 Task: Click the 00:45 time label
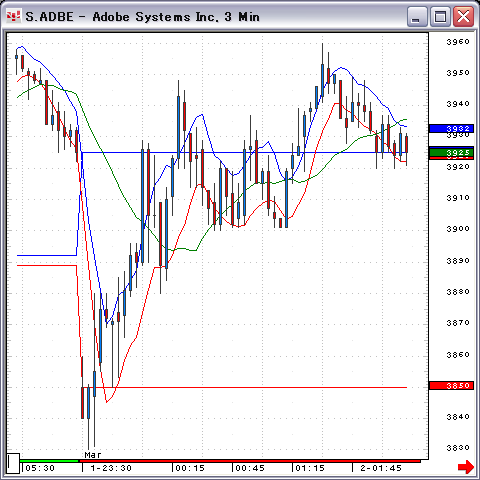[x=250, y=468]
